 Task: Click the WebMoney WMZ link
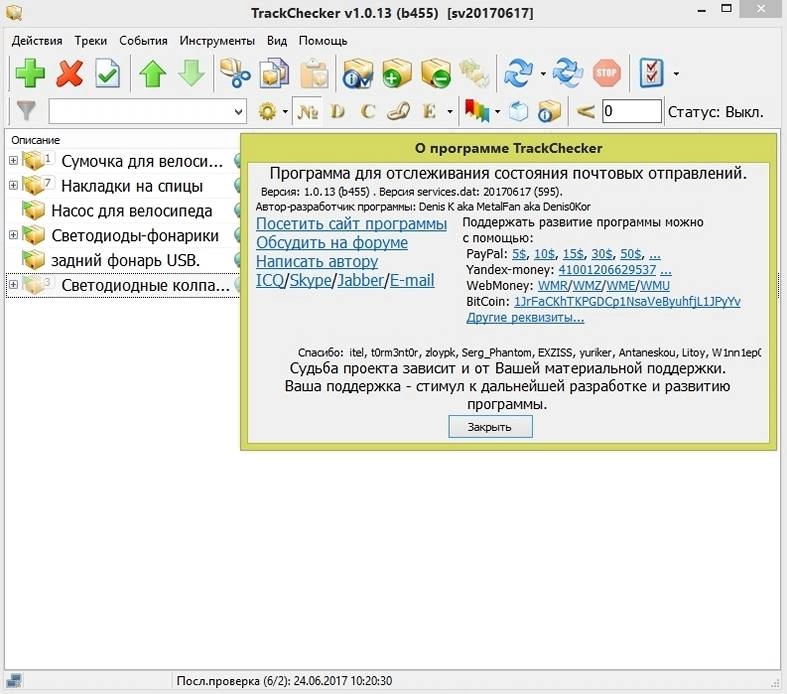tap(587, 286)
